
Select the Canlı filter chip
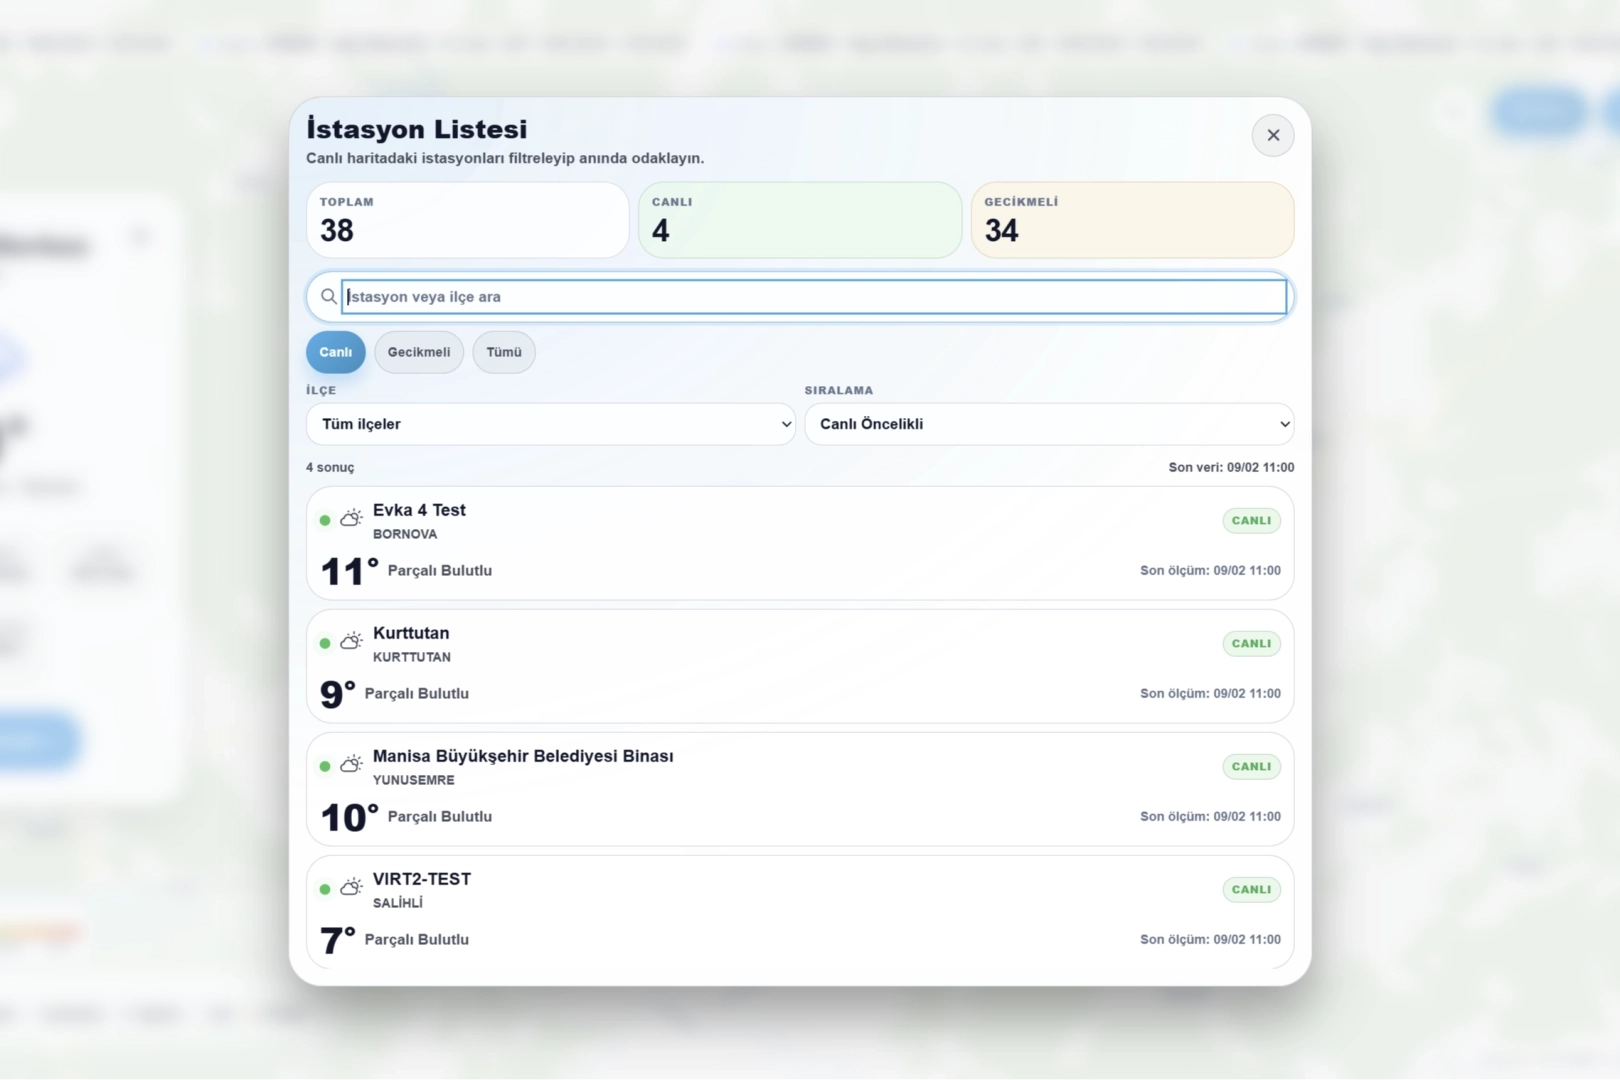[335, 352]
